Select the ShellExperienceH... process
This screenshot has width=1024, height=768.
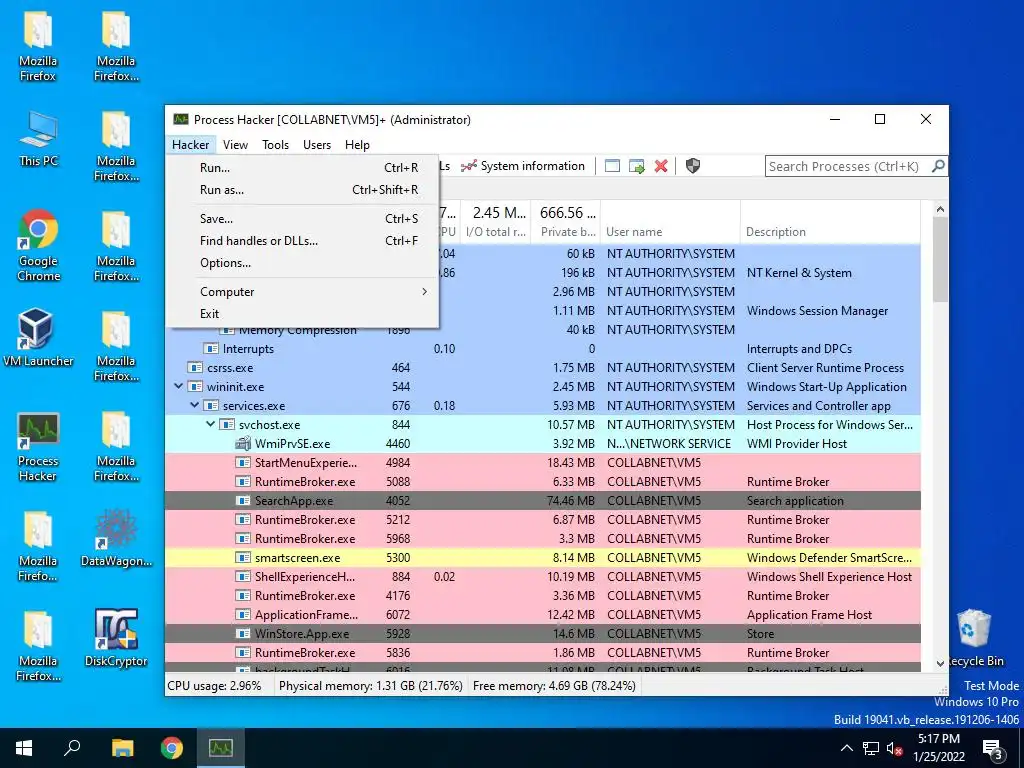click(543, 576)
